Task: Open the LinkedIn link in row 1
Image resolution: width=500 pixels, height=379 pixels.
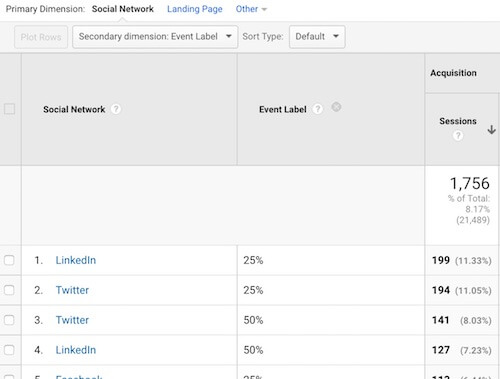Action: click(76, 260)
